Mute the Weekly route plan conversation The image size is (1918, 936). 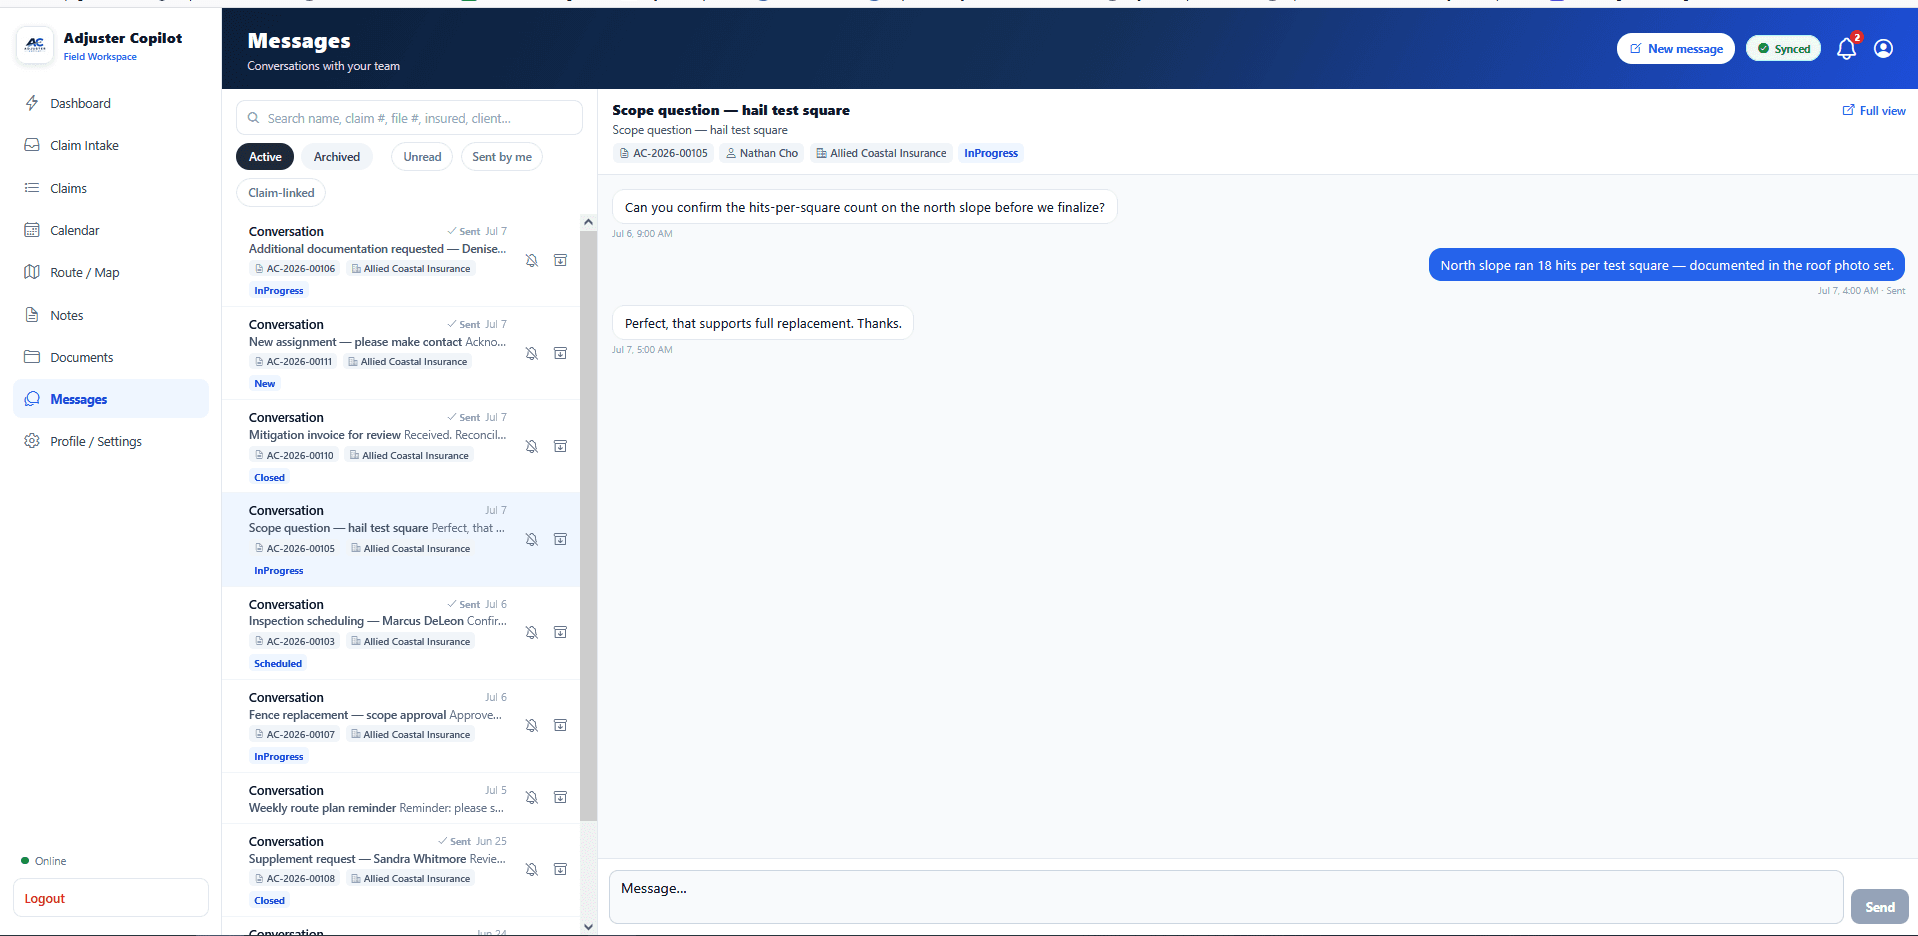tap(532, 797)
